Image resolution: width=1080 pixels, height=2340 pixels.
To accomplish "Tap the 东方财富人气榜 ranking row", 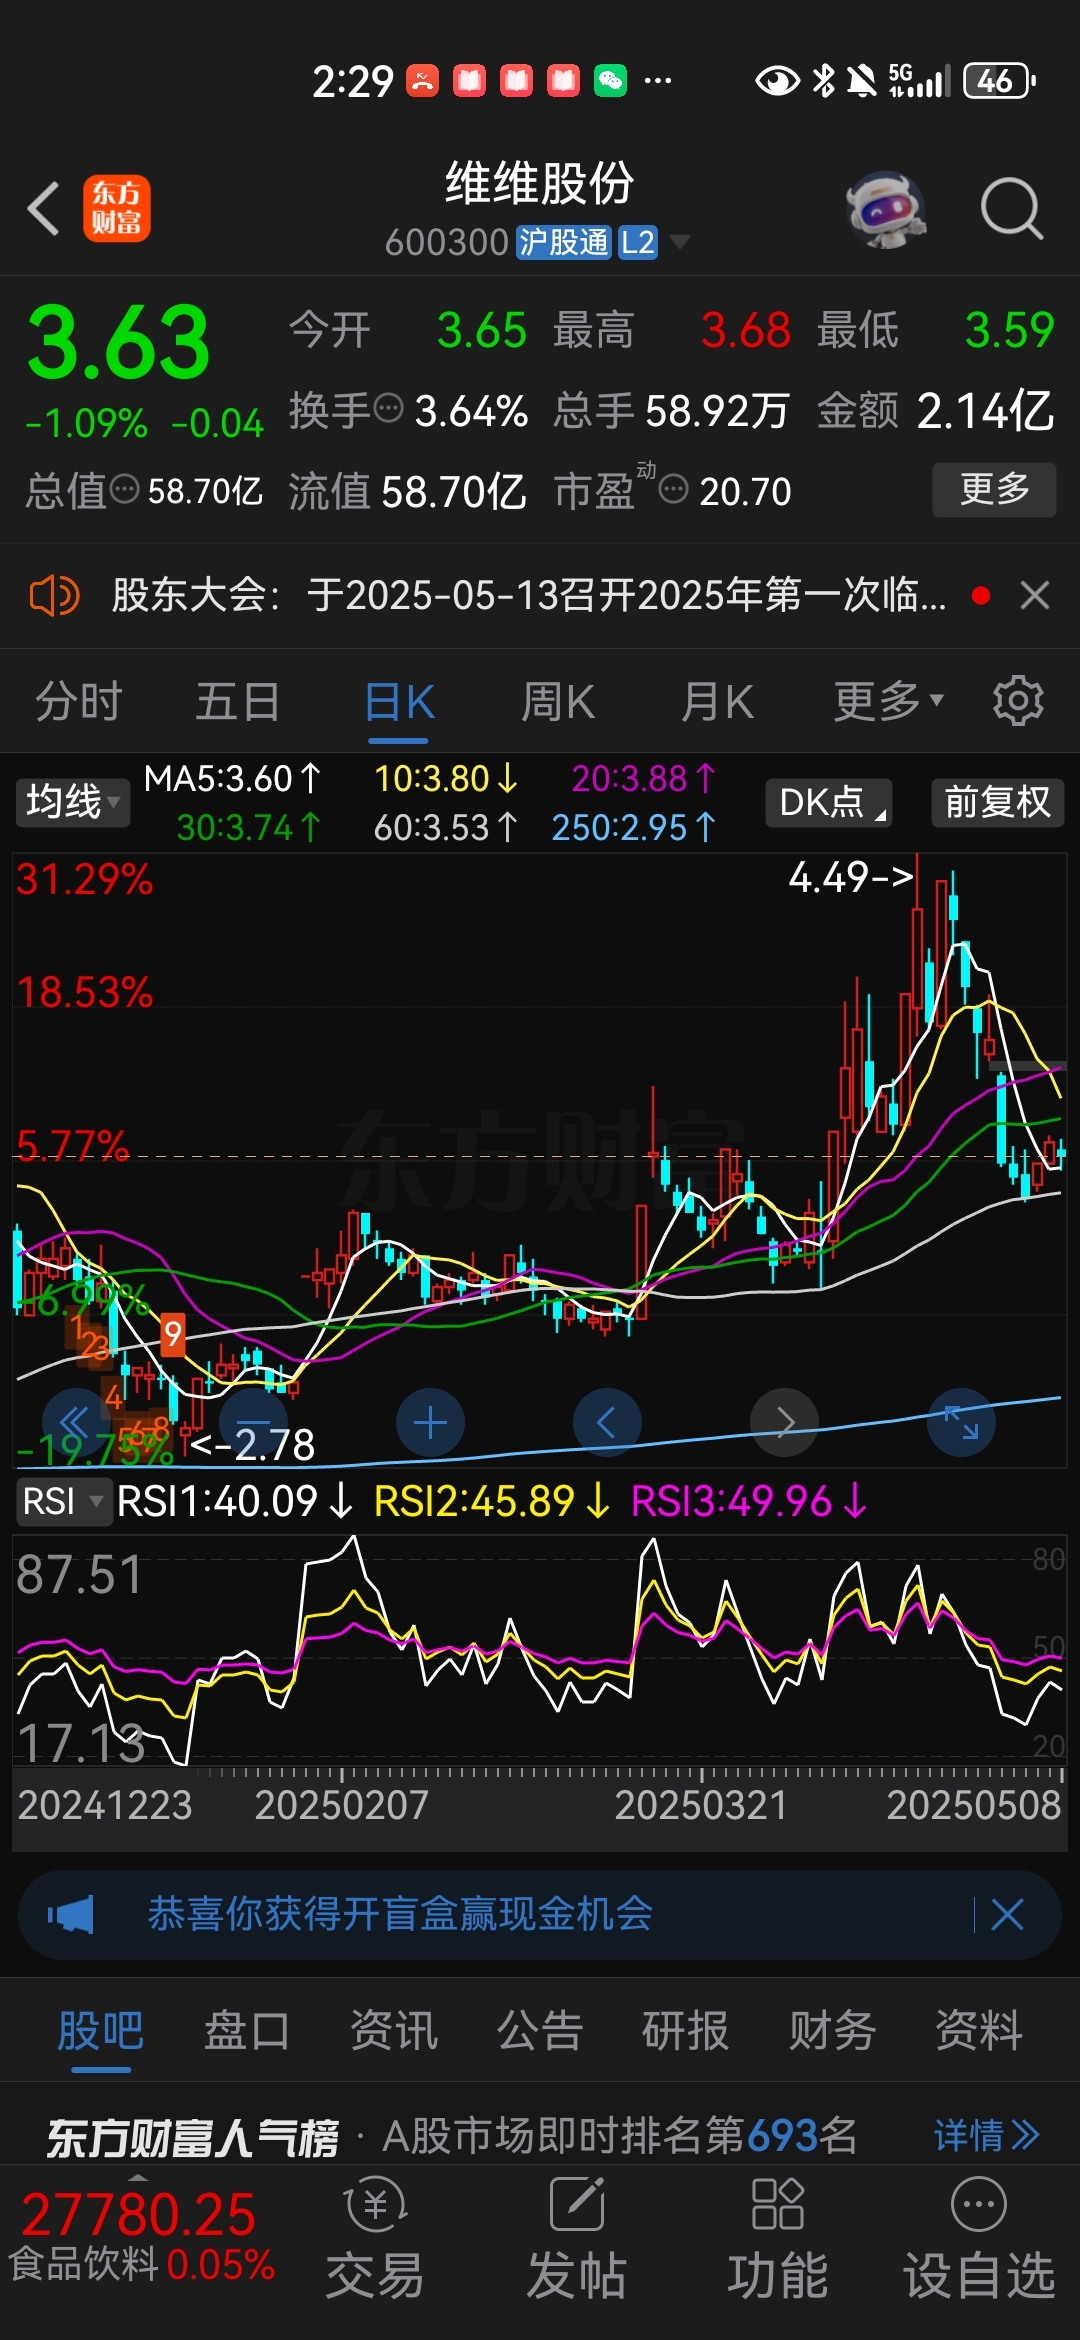I will point(540,2136).
